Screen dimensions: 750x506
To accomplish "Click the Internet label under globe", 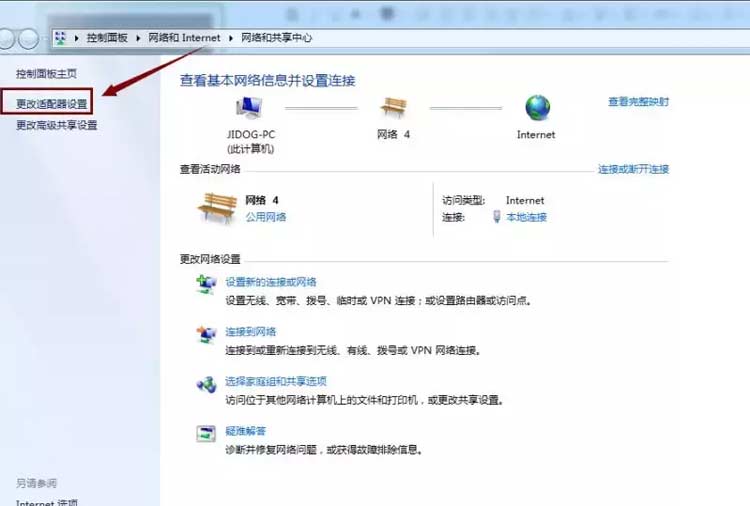I will [x=536, y=135].
